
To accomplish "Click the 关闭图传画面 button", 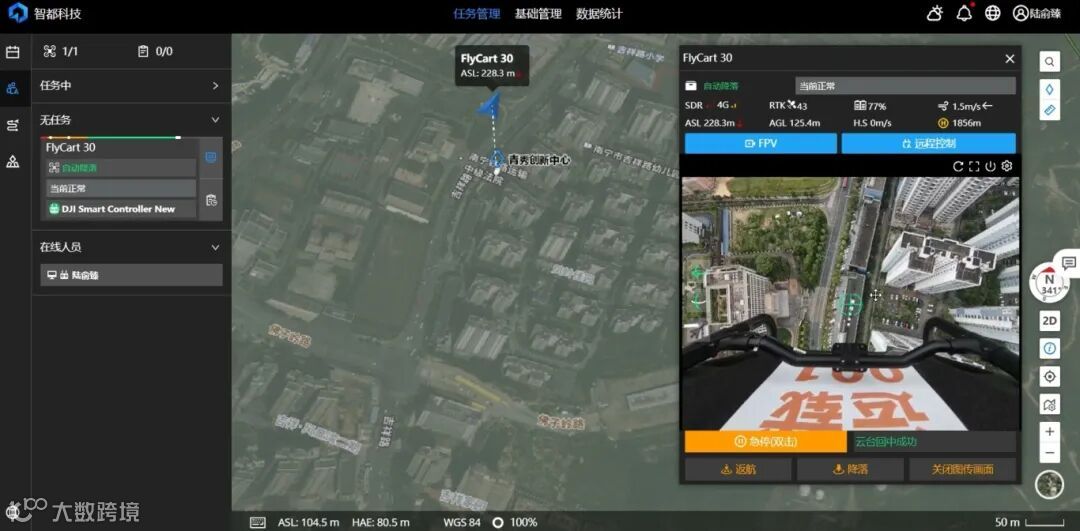I will (962, 470).
